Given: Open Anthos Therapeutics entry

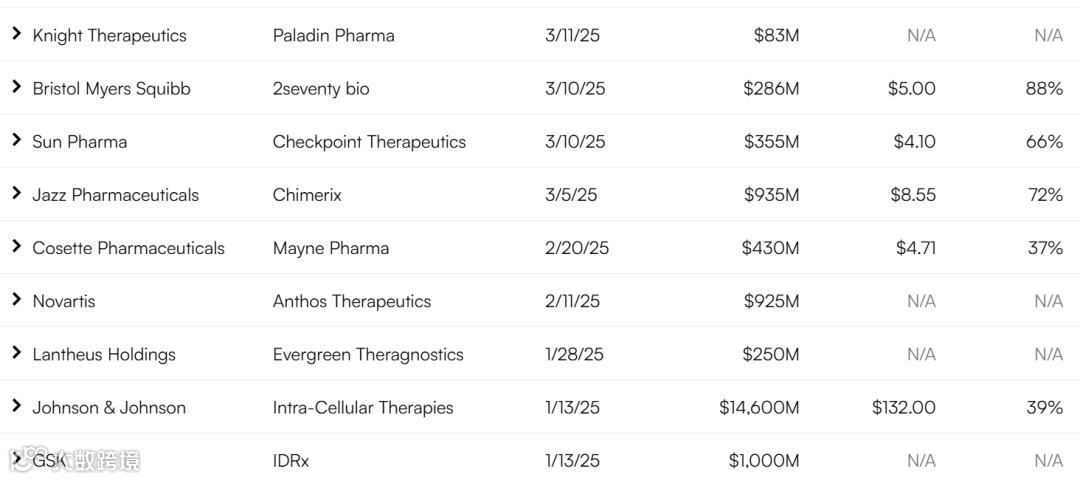Looking at the screenshot, I should (352, 301).
